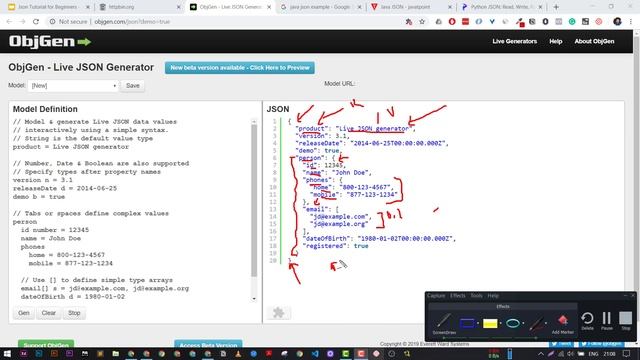Image resolution: width=640 pixels, height=360 pixels.
Task: Open the recorder's Effects menu
Action: [458, 296]
